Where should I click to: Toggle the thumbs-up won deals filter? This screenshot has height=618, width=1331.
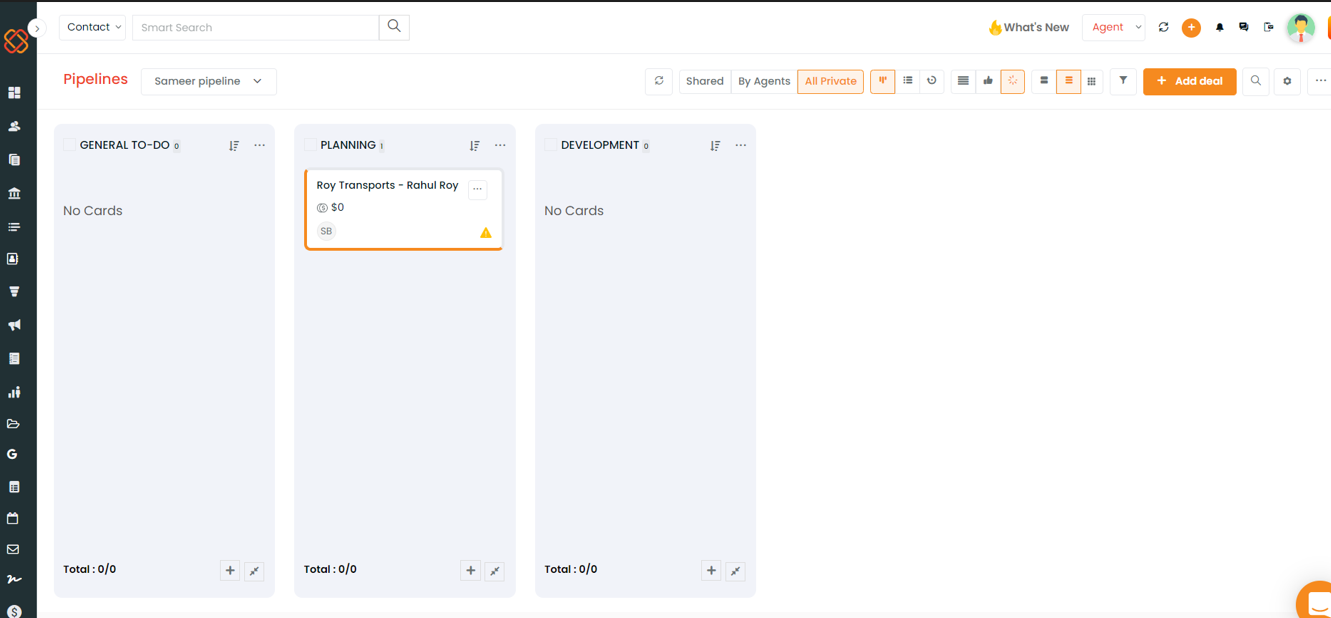(988, 81)
